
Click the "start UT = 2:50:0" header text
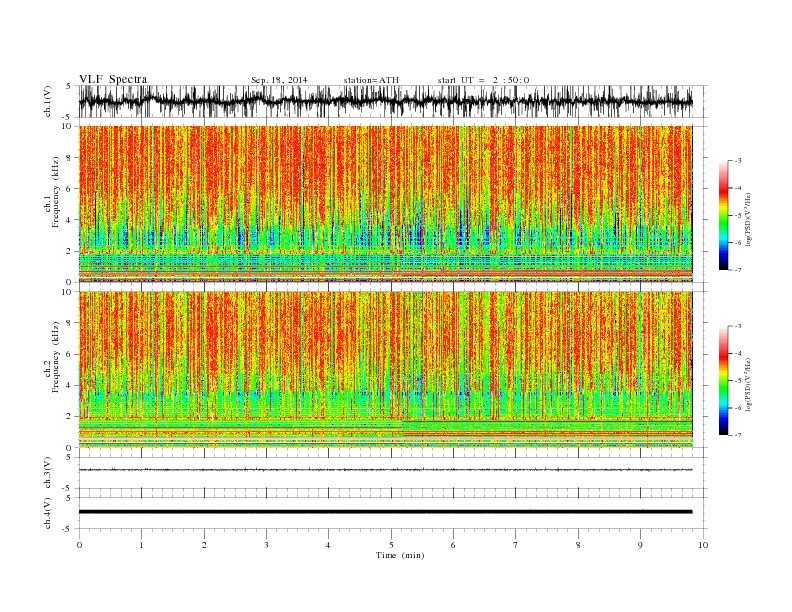[483, 80]
